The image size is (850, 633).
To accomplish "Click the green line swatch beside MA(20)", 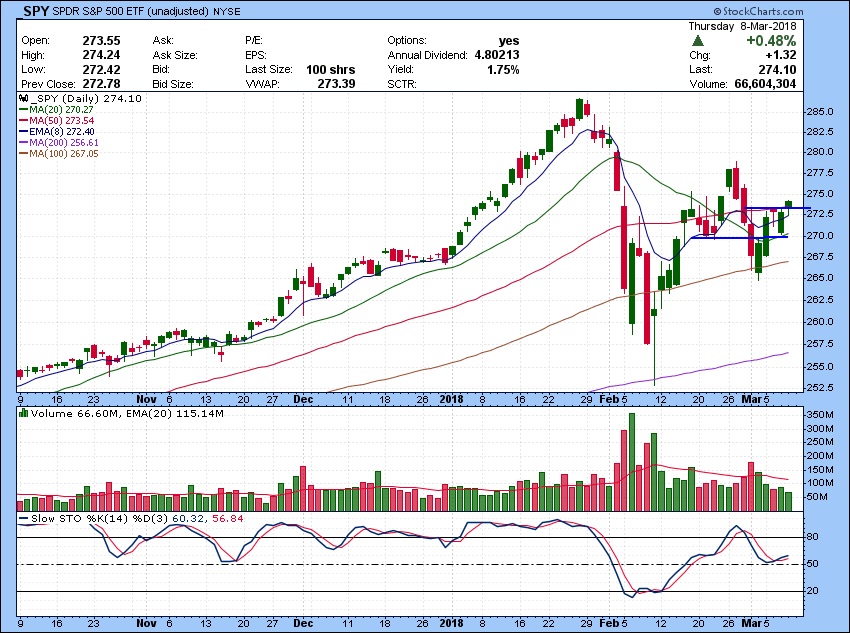I will point(24,109).
